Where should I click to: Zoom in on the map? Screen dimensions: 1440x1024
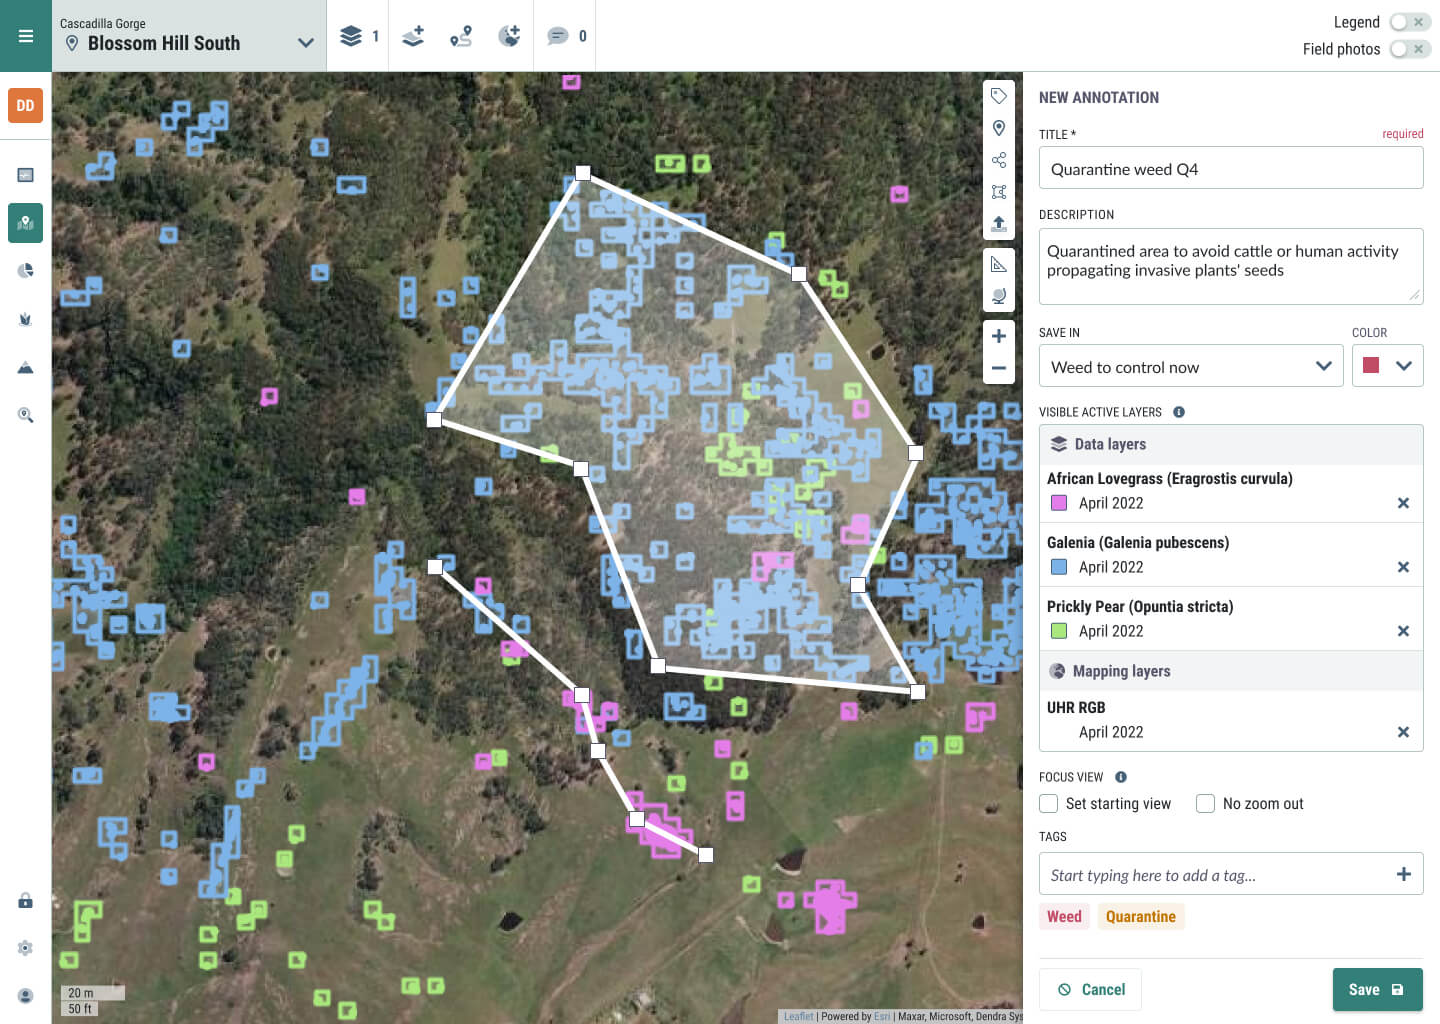pyautogui.click(x=998, y=335)
